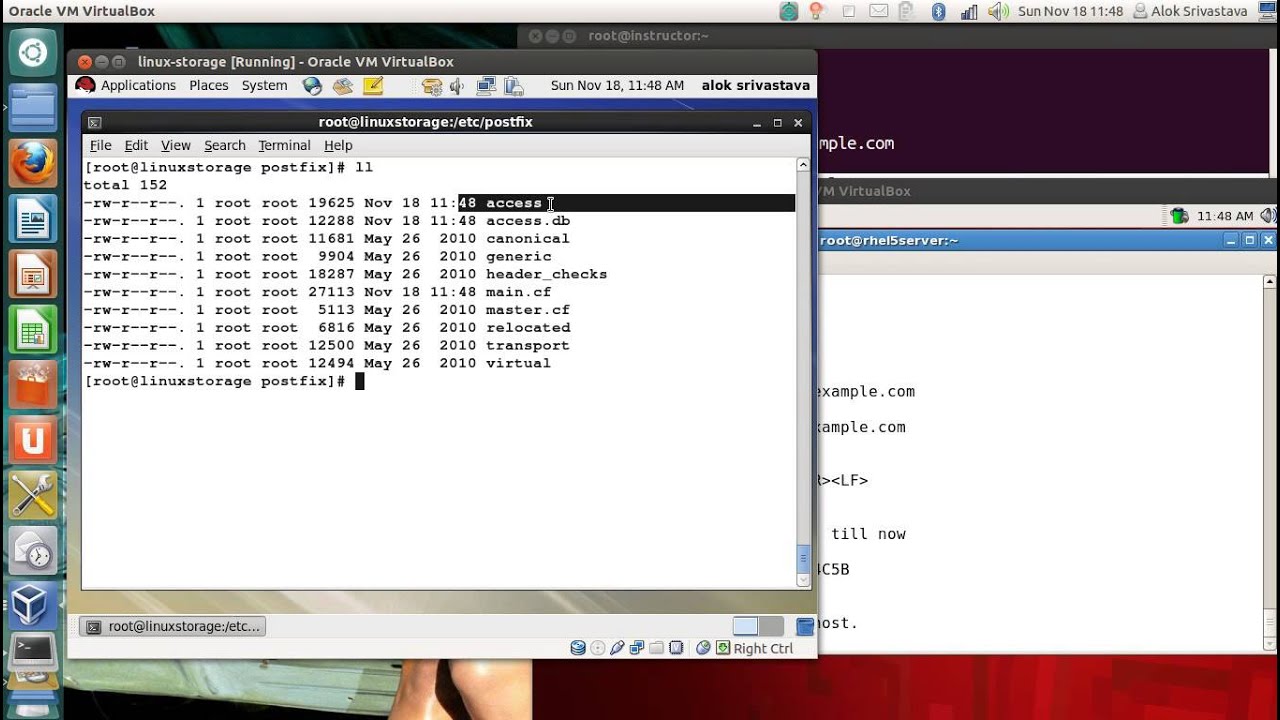Open terminal window menu icon
The height and width of the screenshot is (720, 1280).
coord(94,123)
